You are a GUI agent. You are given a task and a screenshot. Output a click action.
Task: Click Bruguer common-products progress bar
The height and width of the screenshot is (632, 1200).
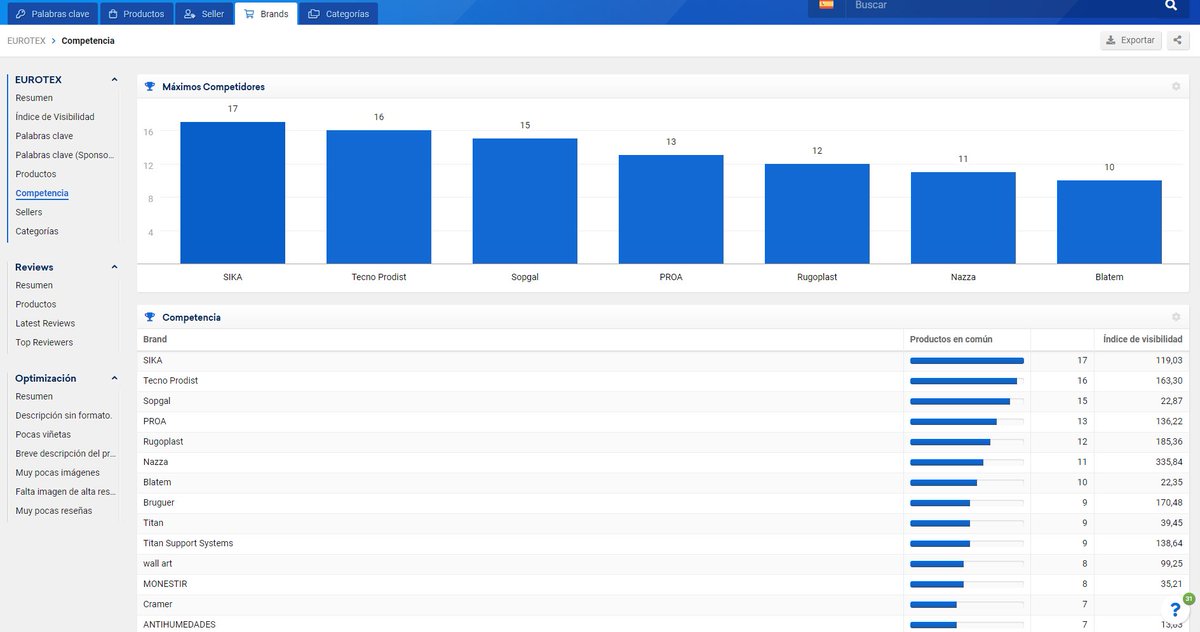967,503
